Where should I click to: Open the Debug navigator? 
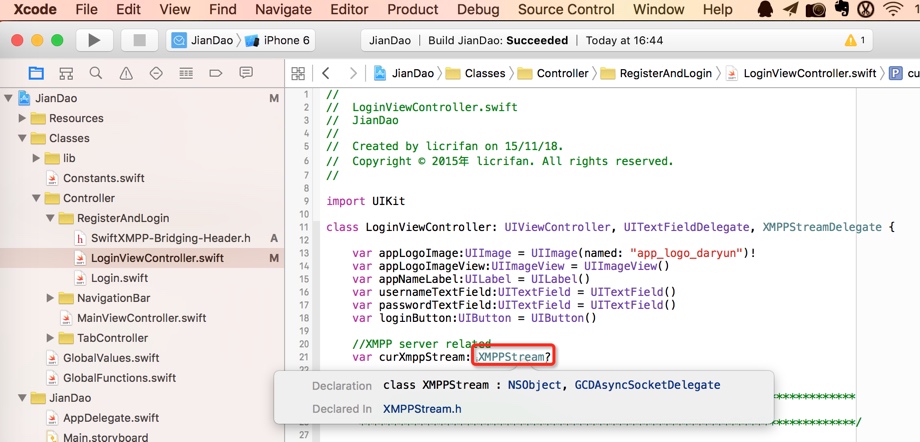[186, 73]
